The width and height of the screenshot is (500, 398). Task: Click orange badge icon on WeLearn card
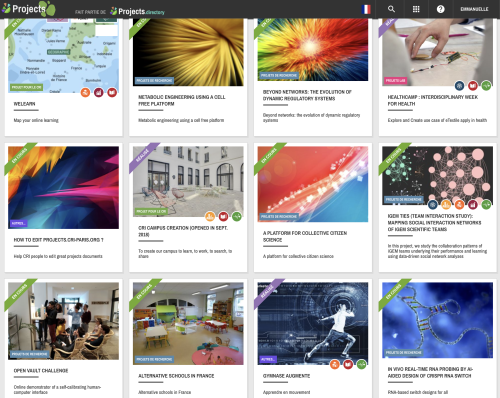[85, 92]
